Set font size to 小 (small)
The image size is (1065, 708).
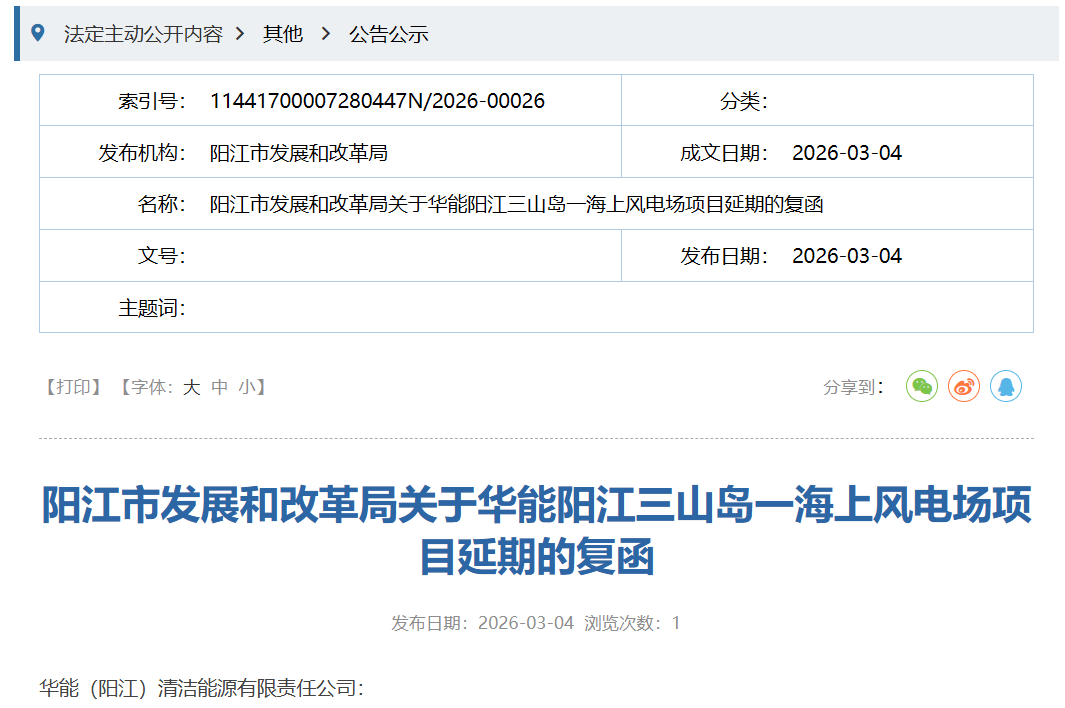(247, 387)
